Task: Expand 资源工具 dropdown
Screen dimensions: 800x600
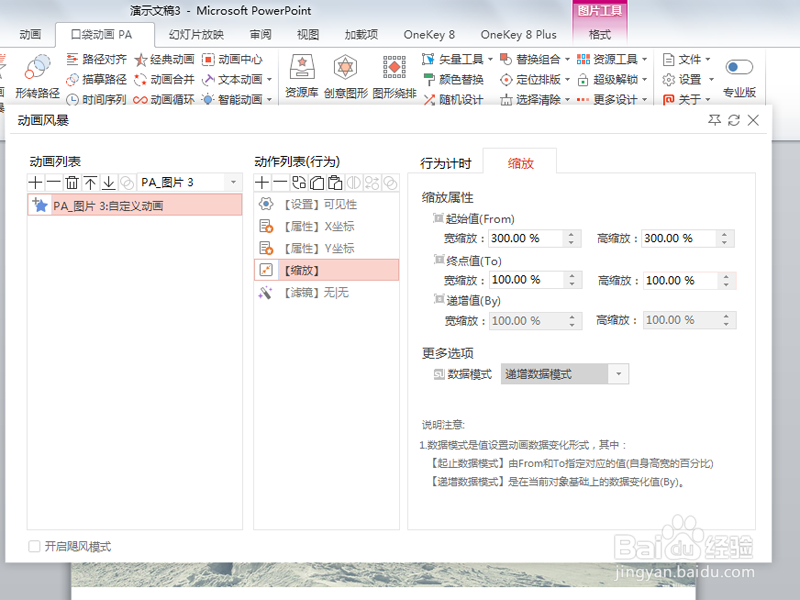Action: tap(644, 59)
